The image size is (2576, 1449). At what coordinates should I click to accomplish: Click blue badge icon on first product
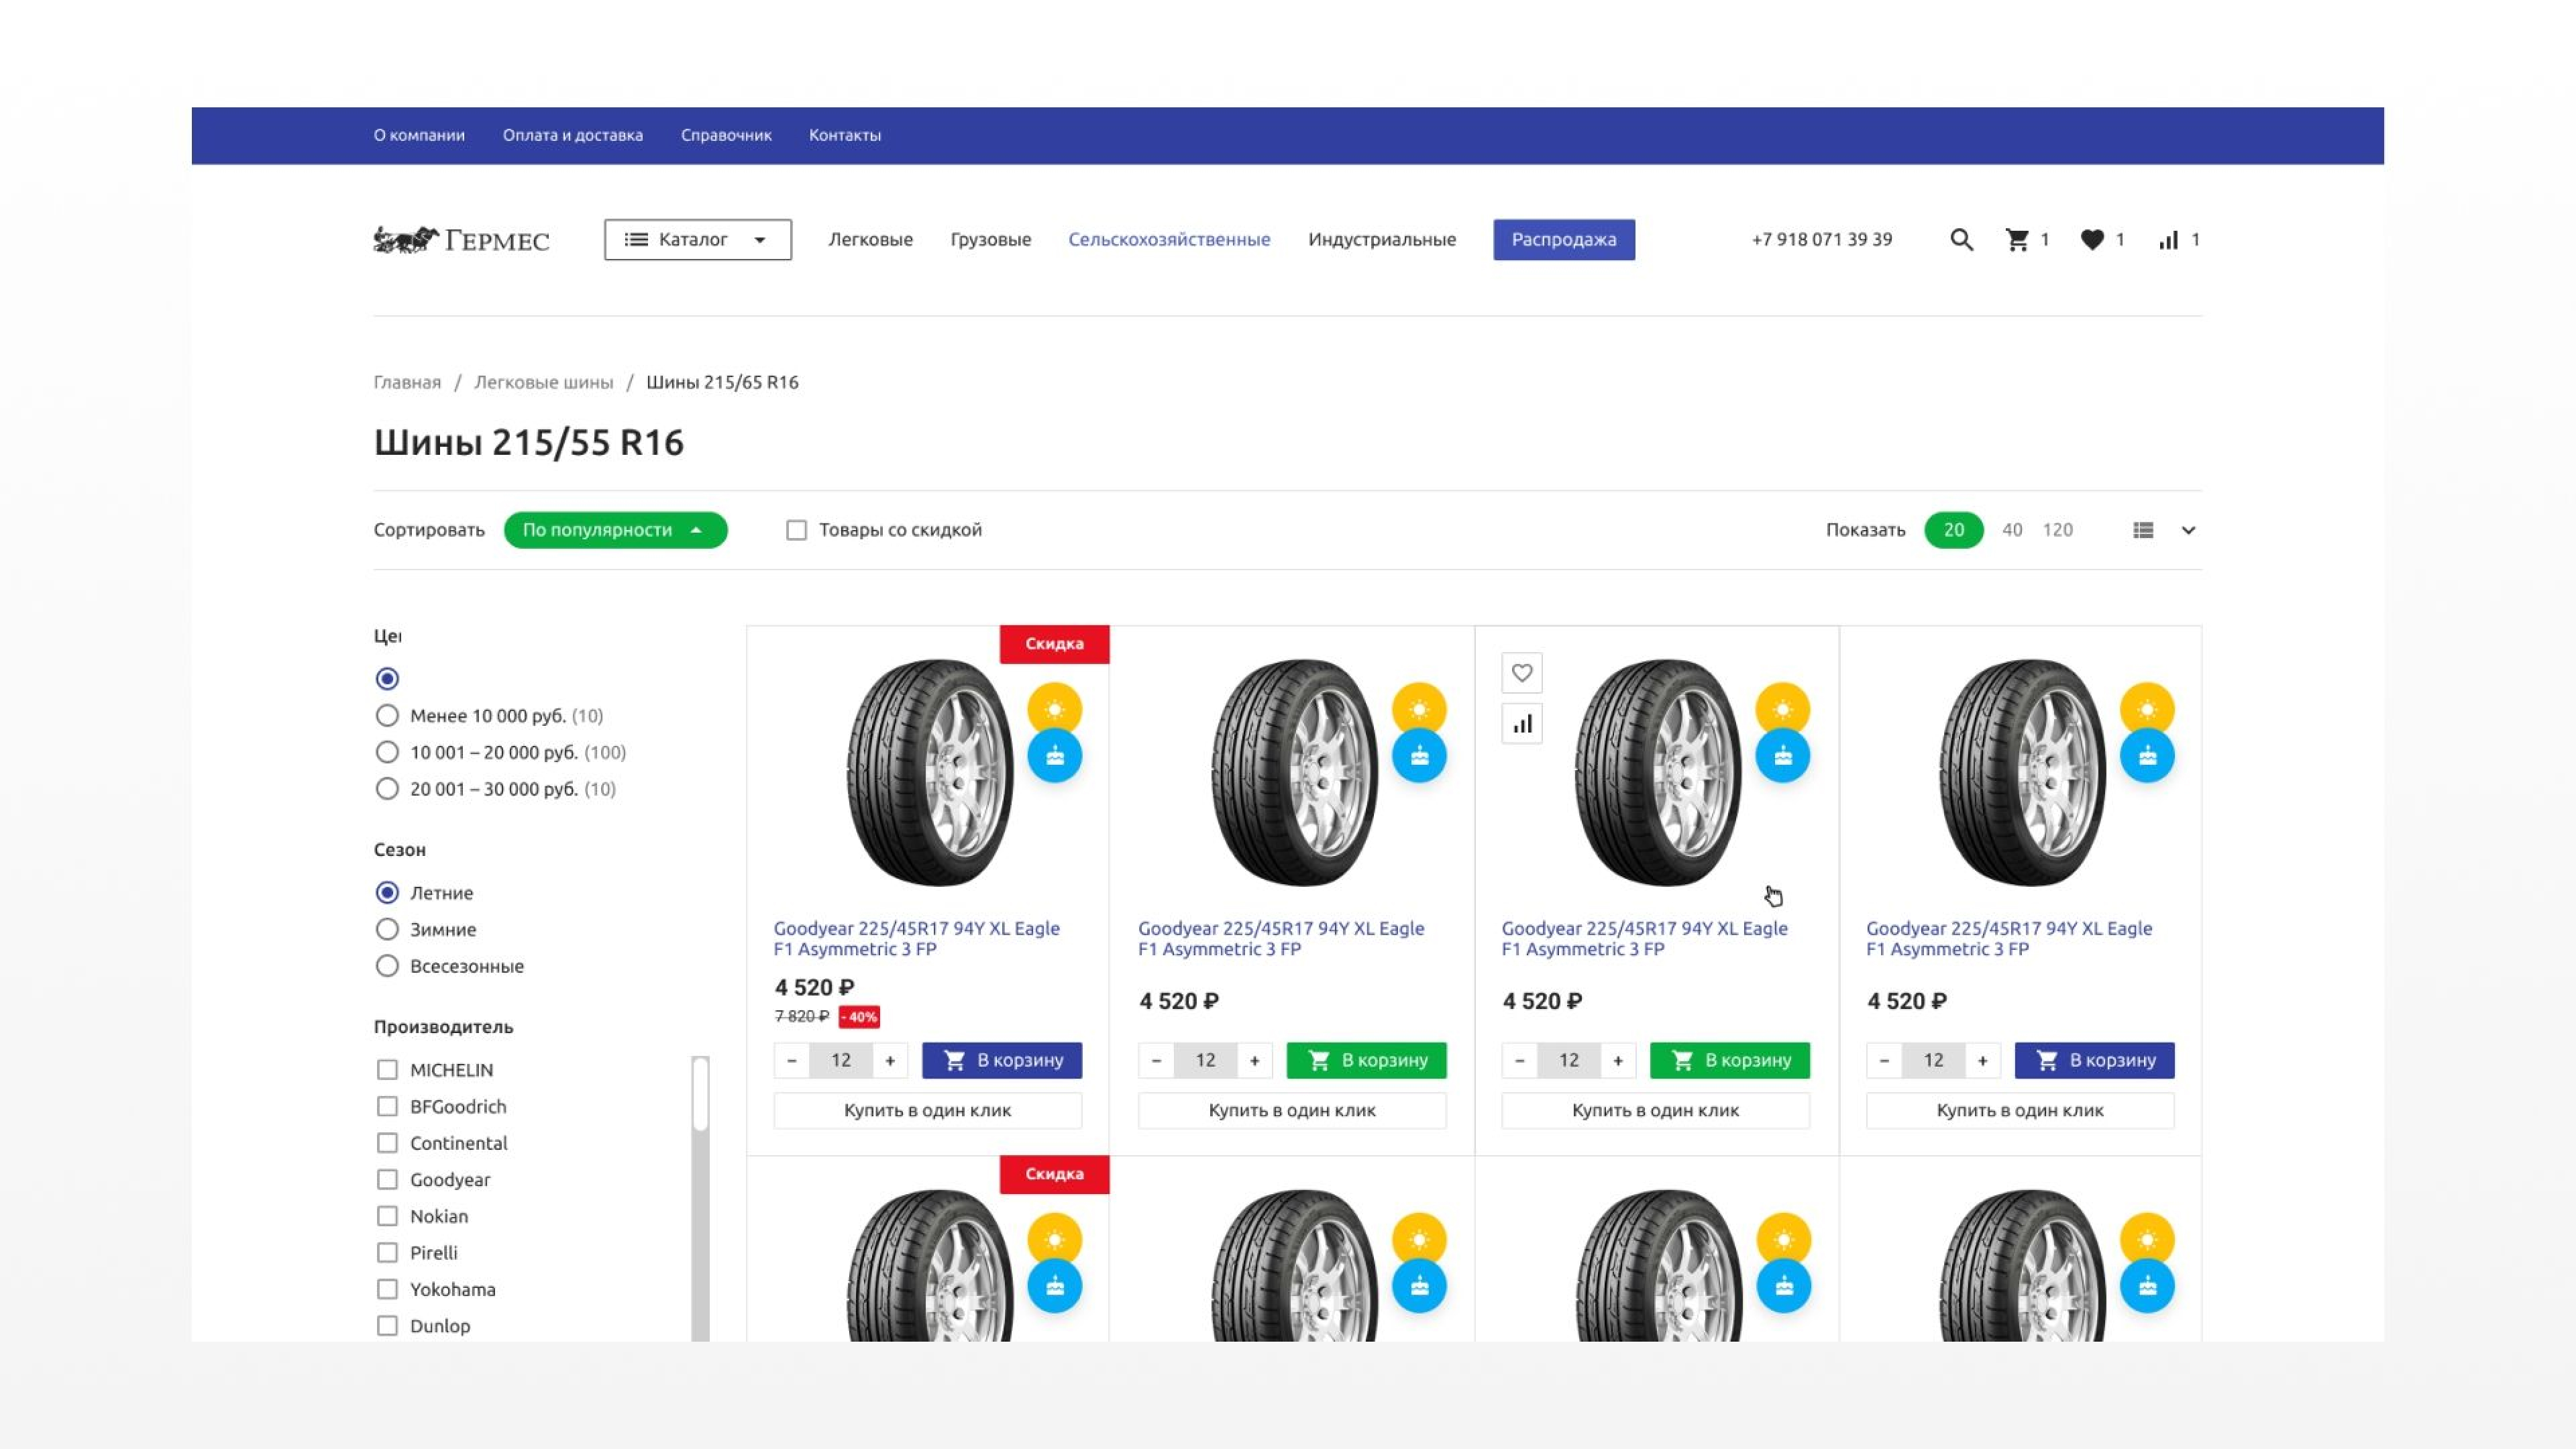pyautogui.click(x=1055, y=756)
